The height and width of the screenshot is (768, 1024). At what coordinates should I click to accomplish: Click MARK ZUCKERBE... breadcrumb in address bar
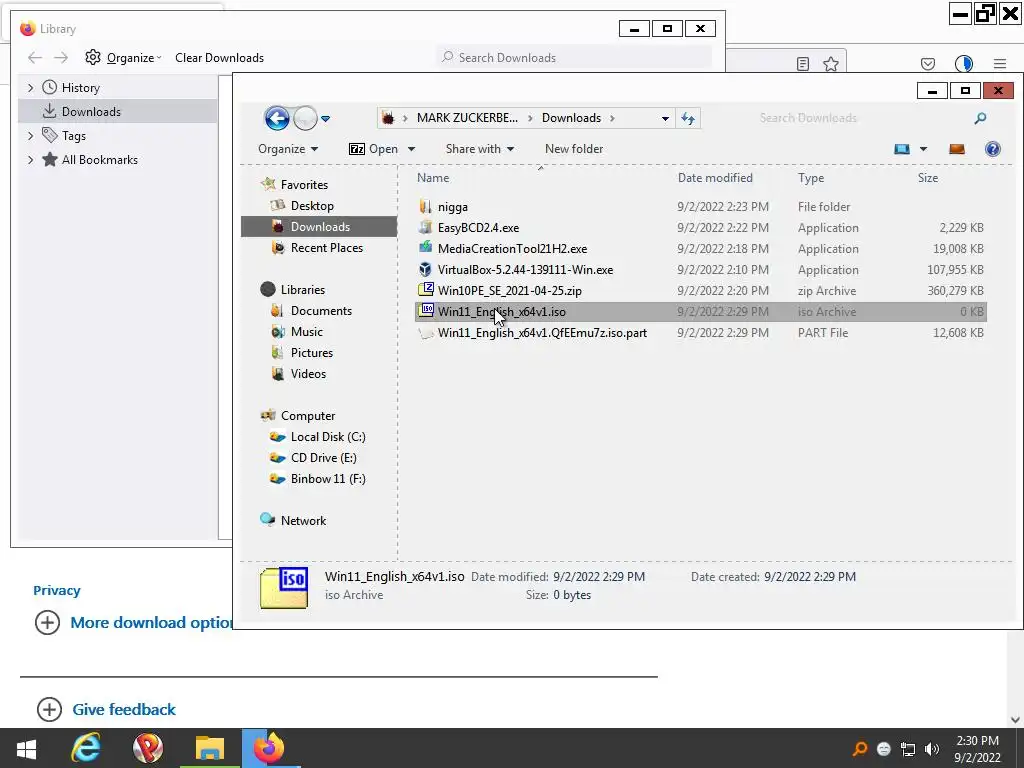click(467, 118)
